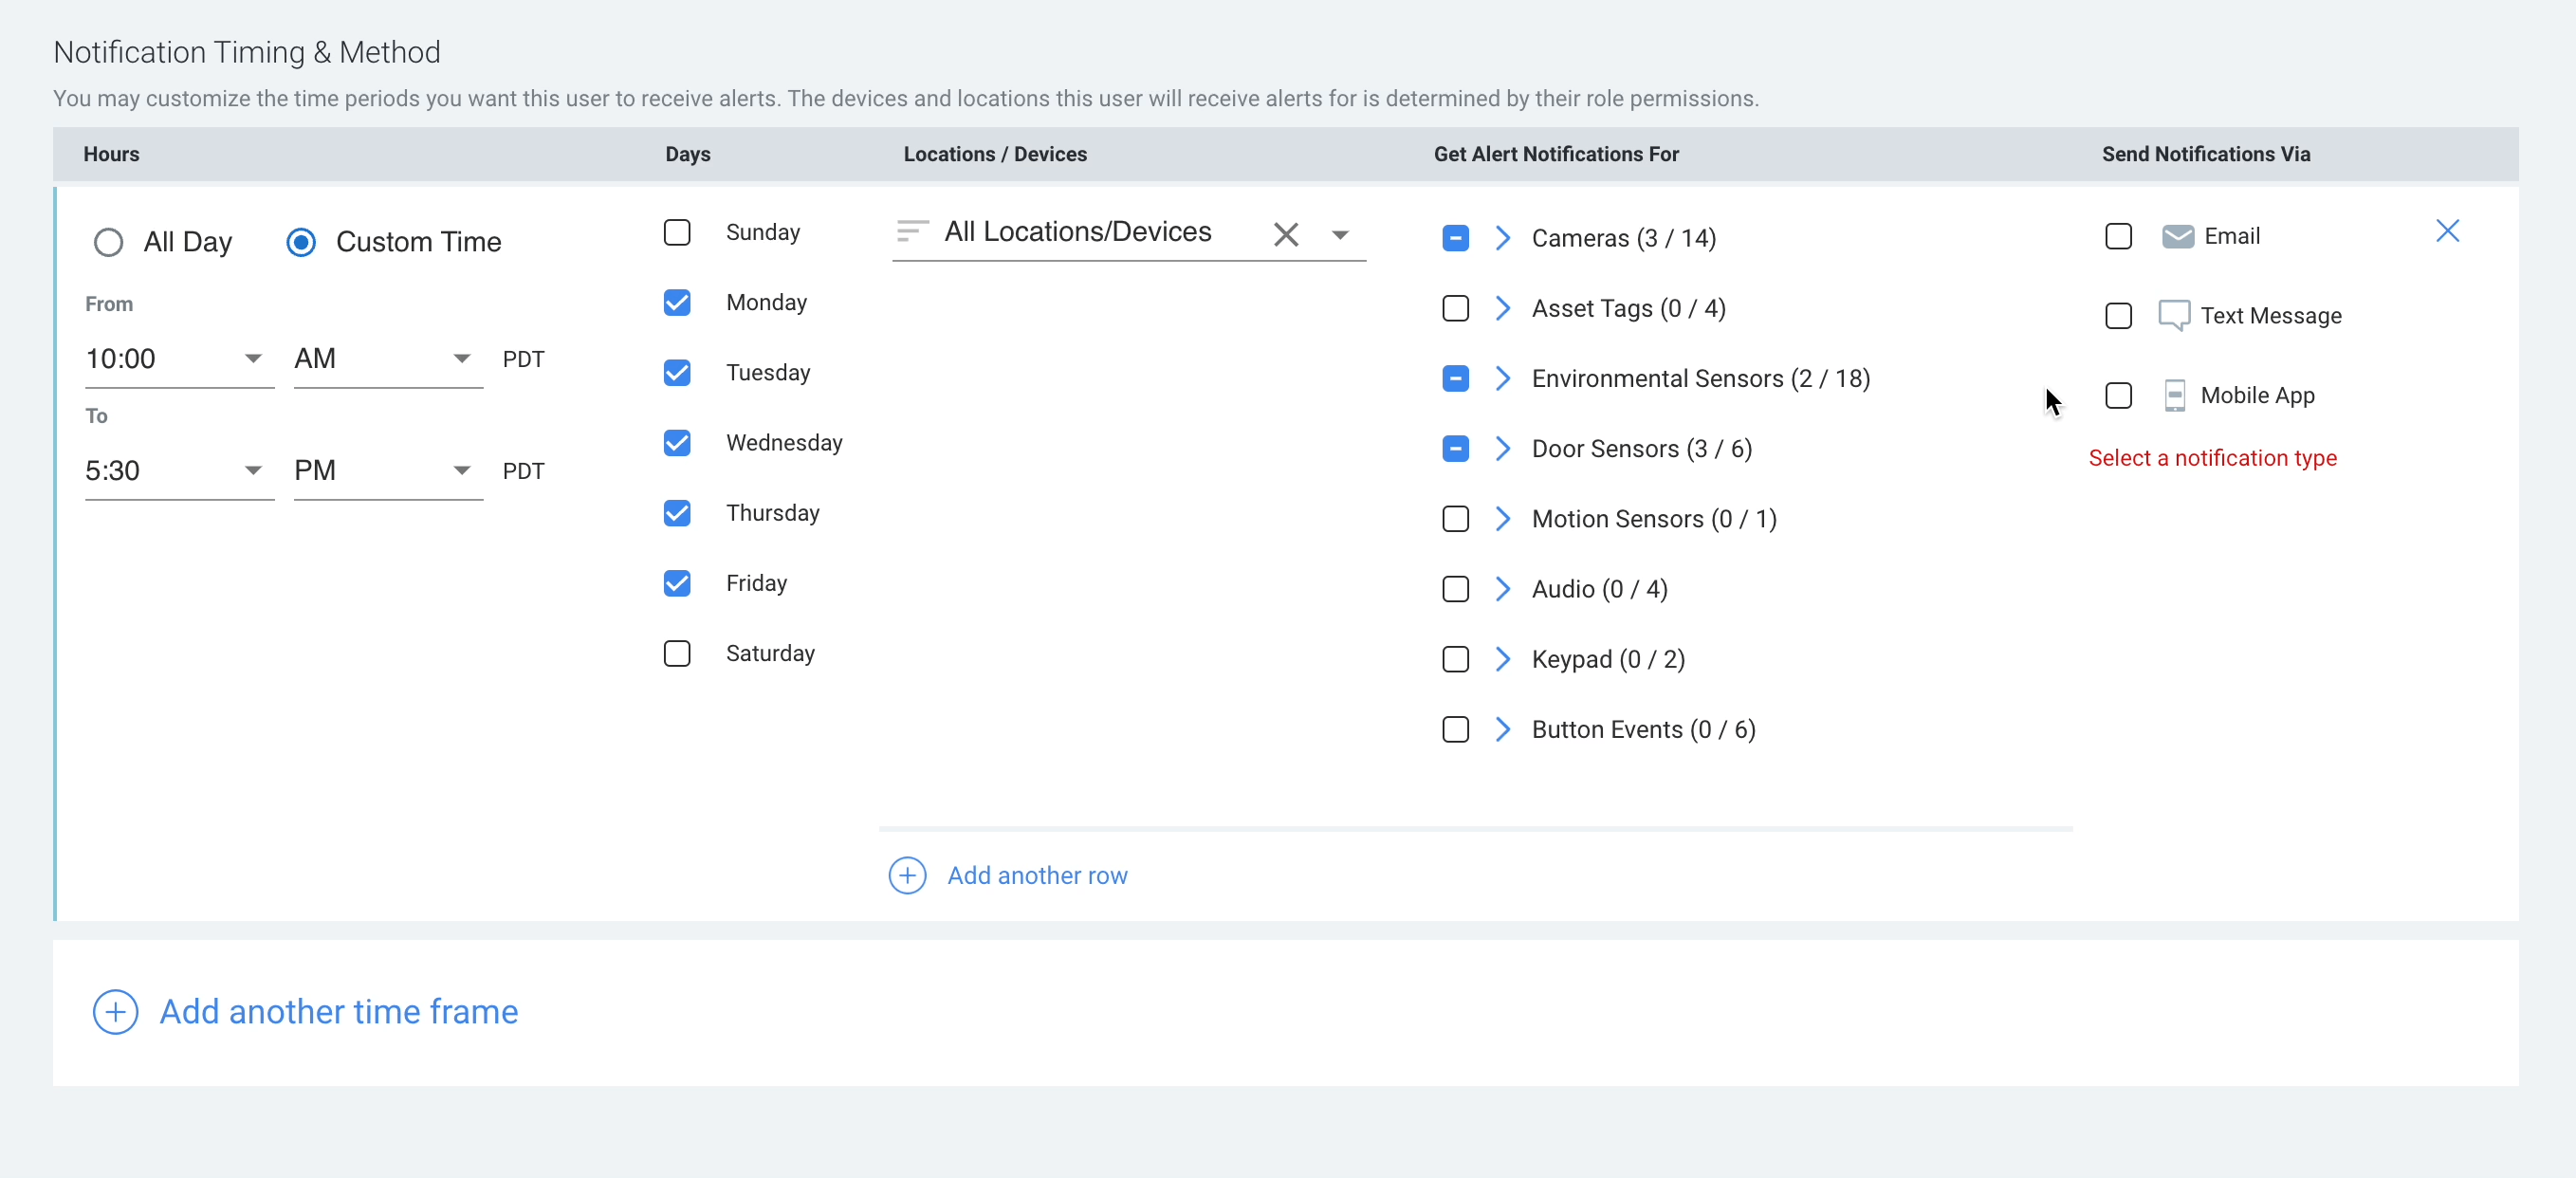The height and width of the screenshot is (1178, 2576).
Task: Toggle the Door Sensors partial selection checkbox
Action: (1454, 449)
